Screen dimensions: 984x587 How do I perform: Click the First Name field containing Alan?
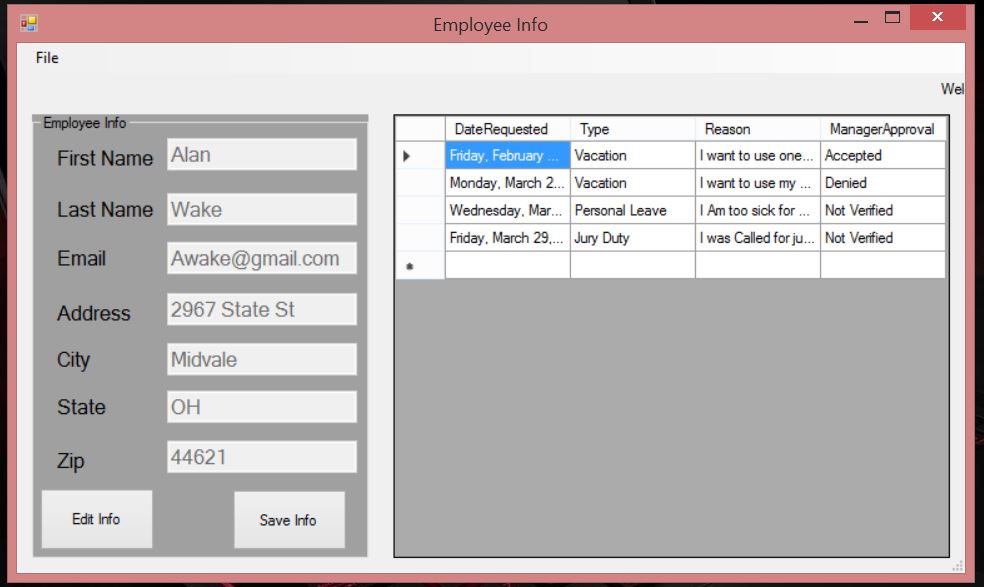261,155
